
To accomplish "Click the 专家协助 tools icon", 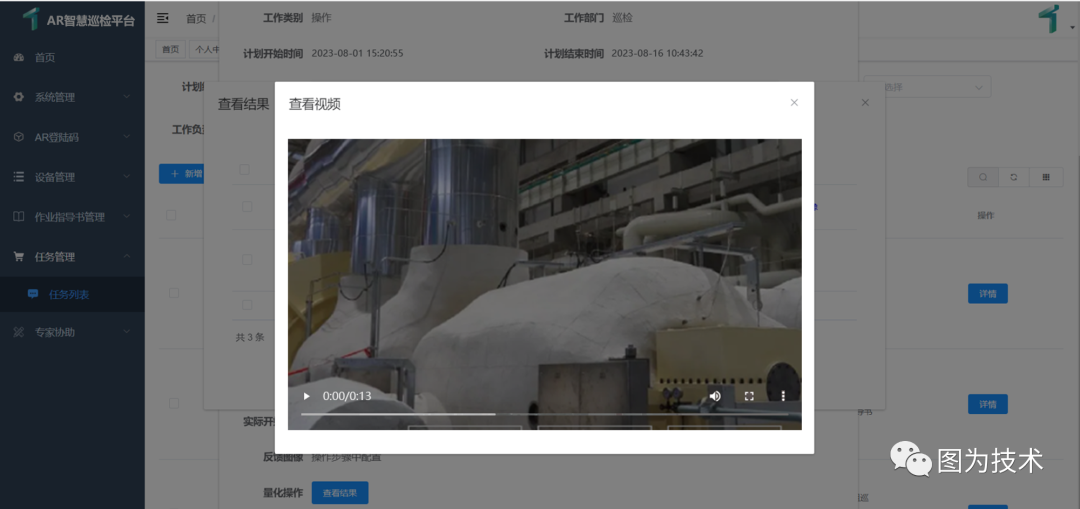I will point(19,332).
